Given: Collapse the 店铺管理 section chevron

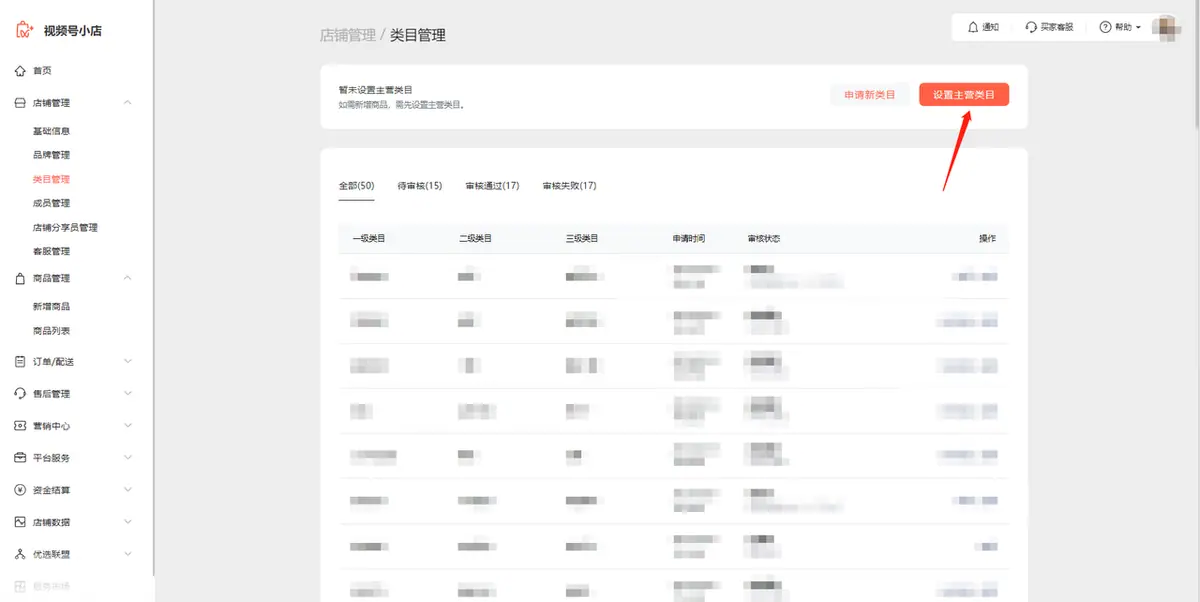Looking at the screenshot, I should coord(128,103).
